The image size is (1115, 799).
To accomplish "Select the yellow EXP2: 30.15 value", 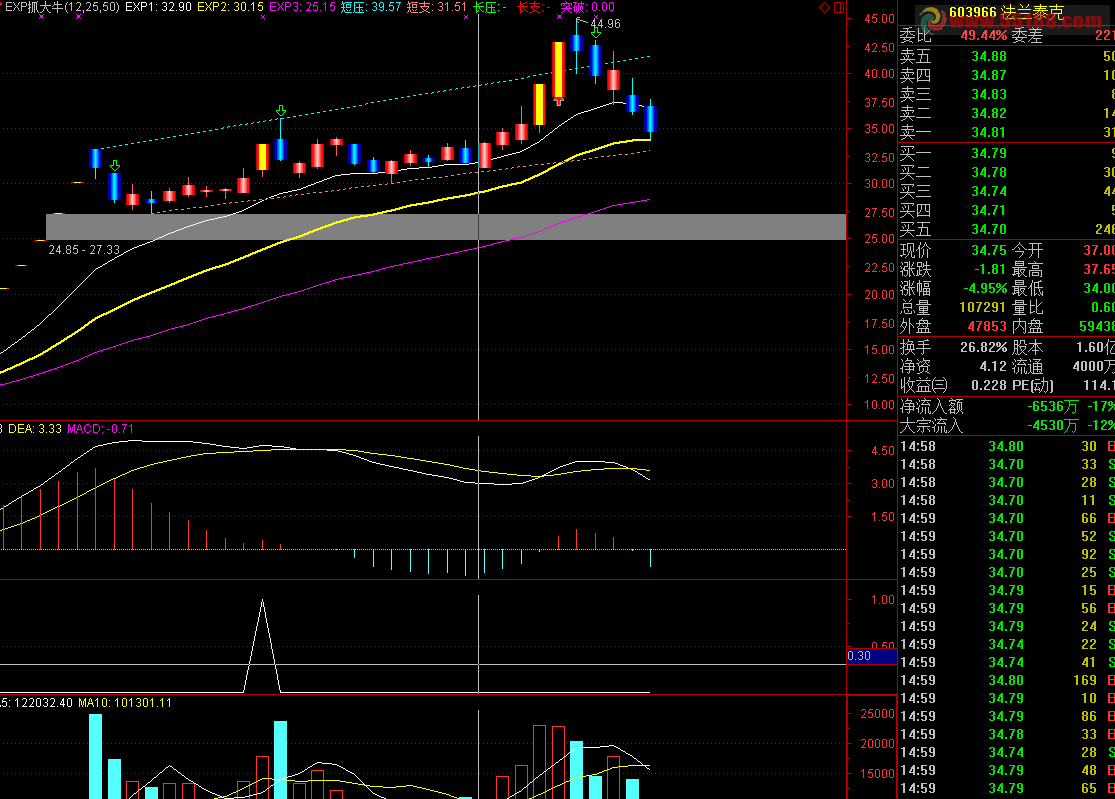I will tap(230, 7).
